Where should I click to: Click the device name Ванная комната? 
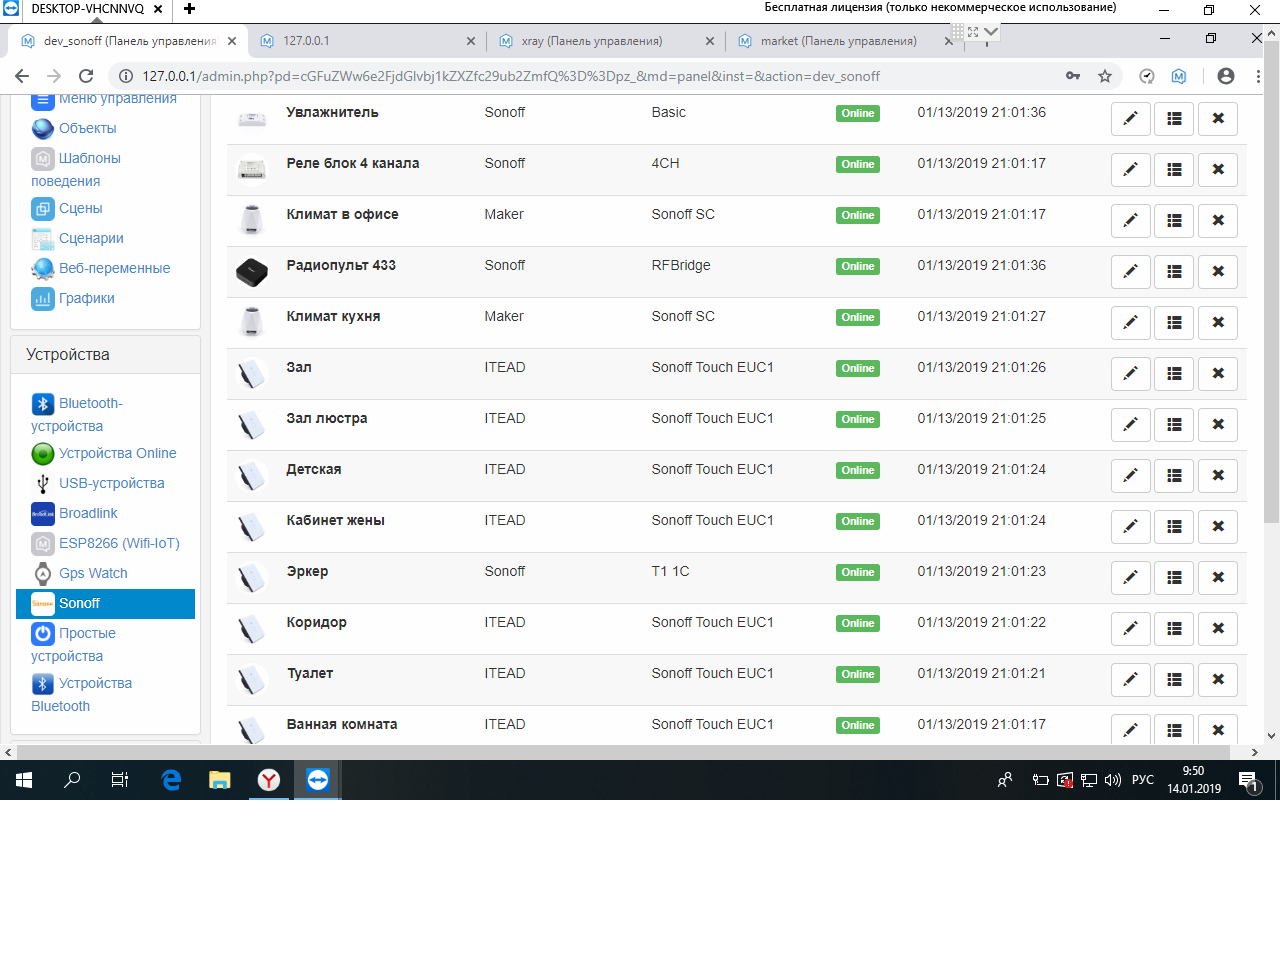tap(342, 724)
